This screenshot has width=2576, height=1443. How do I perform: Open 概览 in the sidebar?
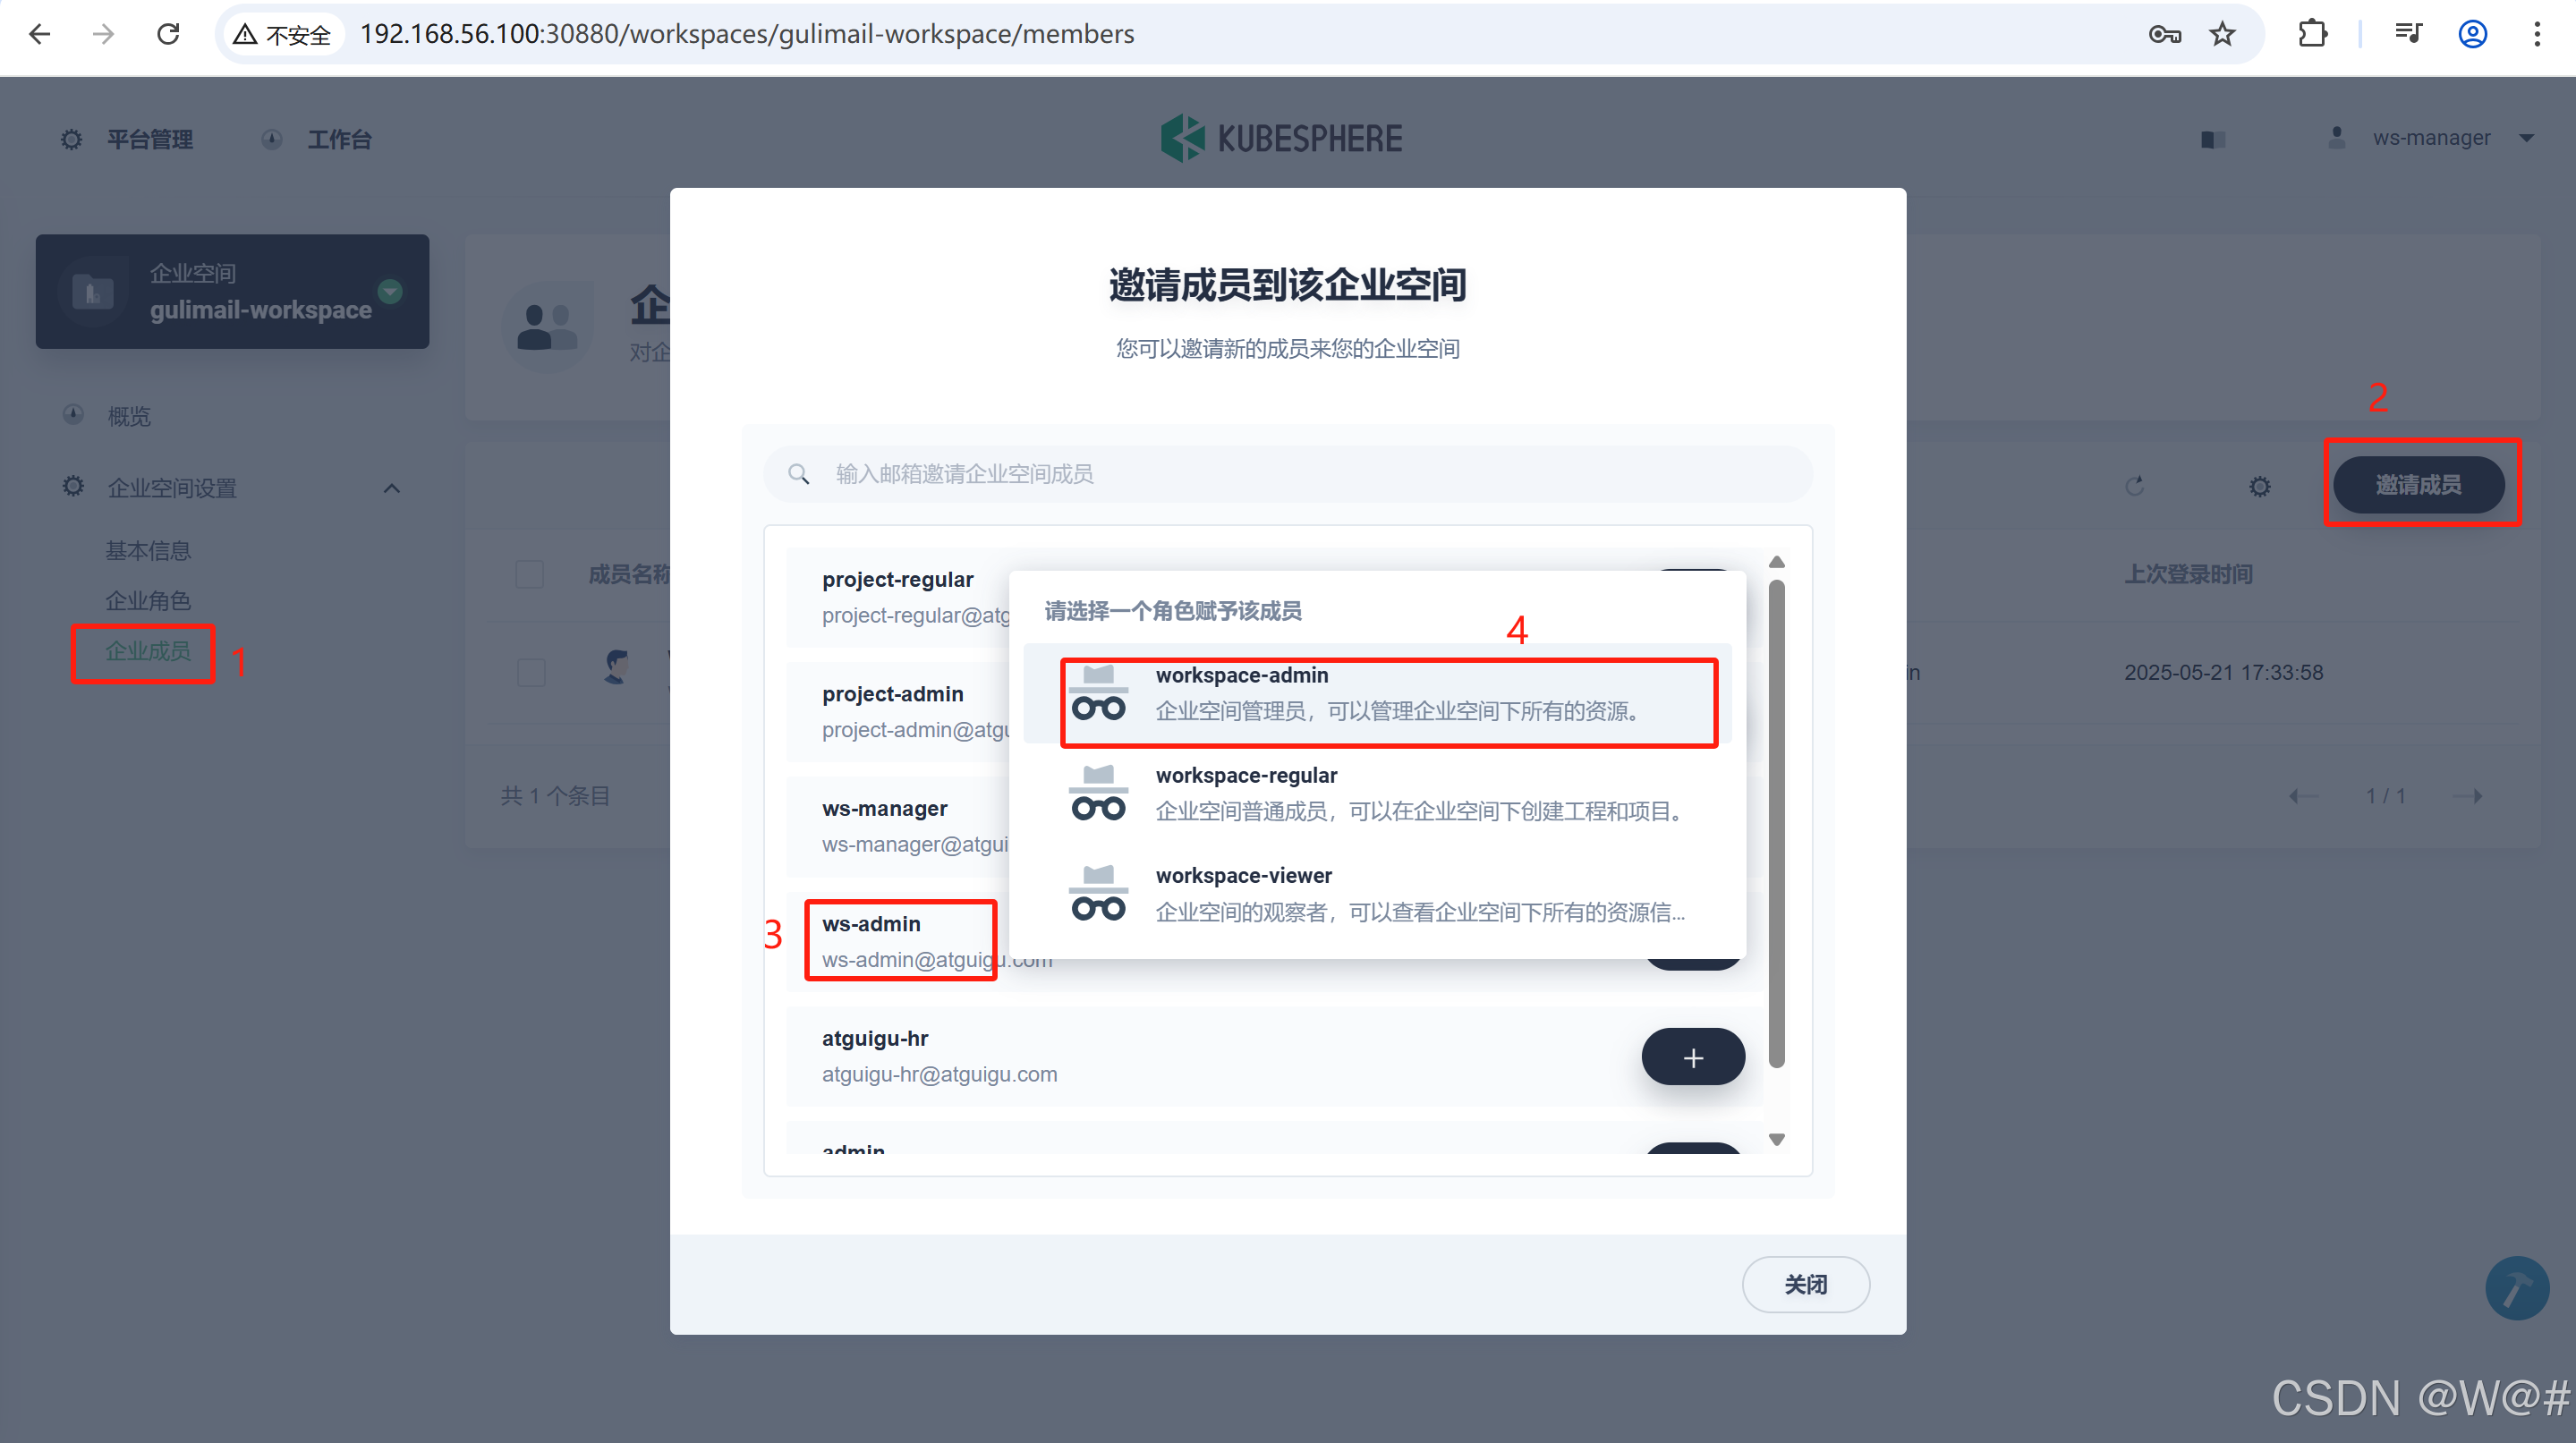pyautogui.click(x=129, y=416)
